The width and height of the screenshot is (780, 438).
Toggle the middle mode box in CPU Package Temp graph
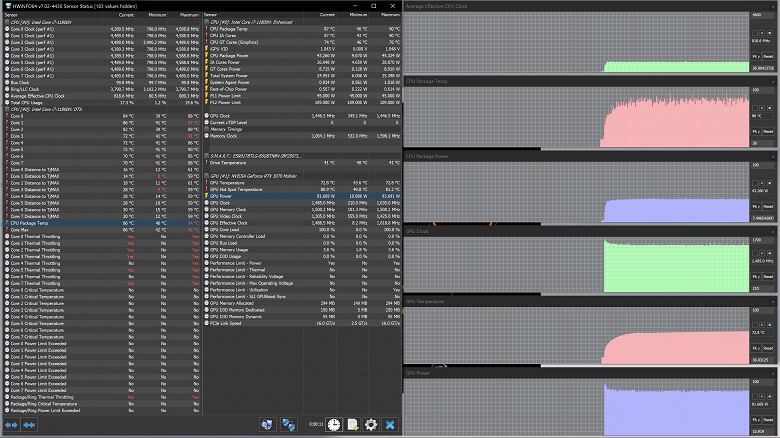(762, 108)
